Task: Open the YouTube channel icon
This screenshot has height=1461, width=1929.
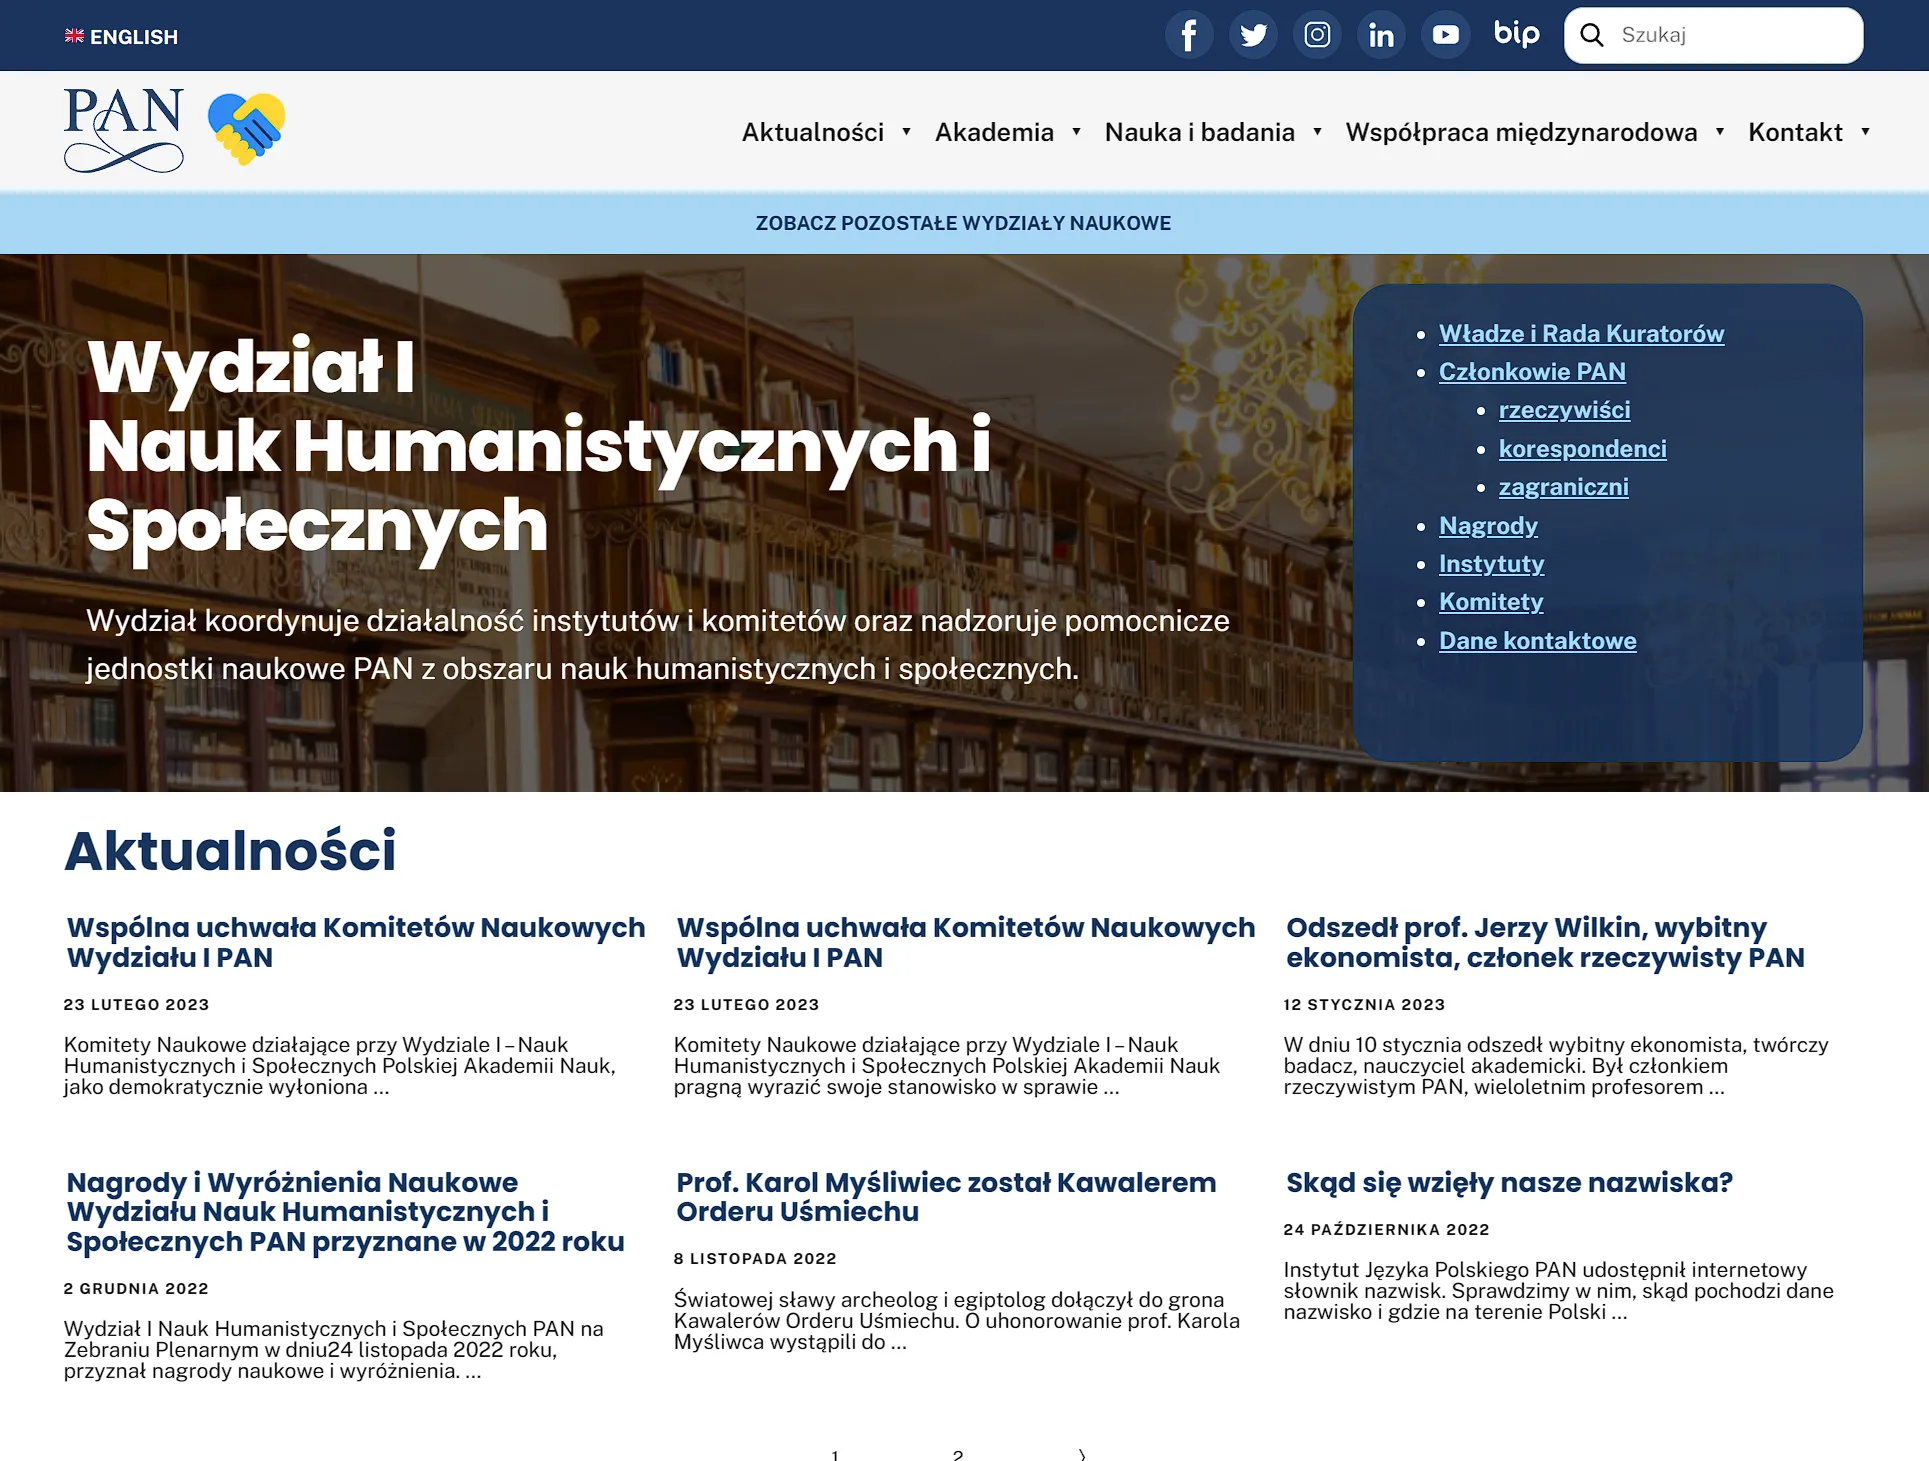Action: click(x=1445, y=35)
